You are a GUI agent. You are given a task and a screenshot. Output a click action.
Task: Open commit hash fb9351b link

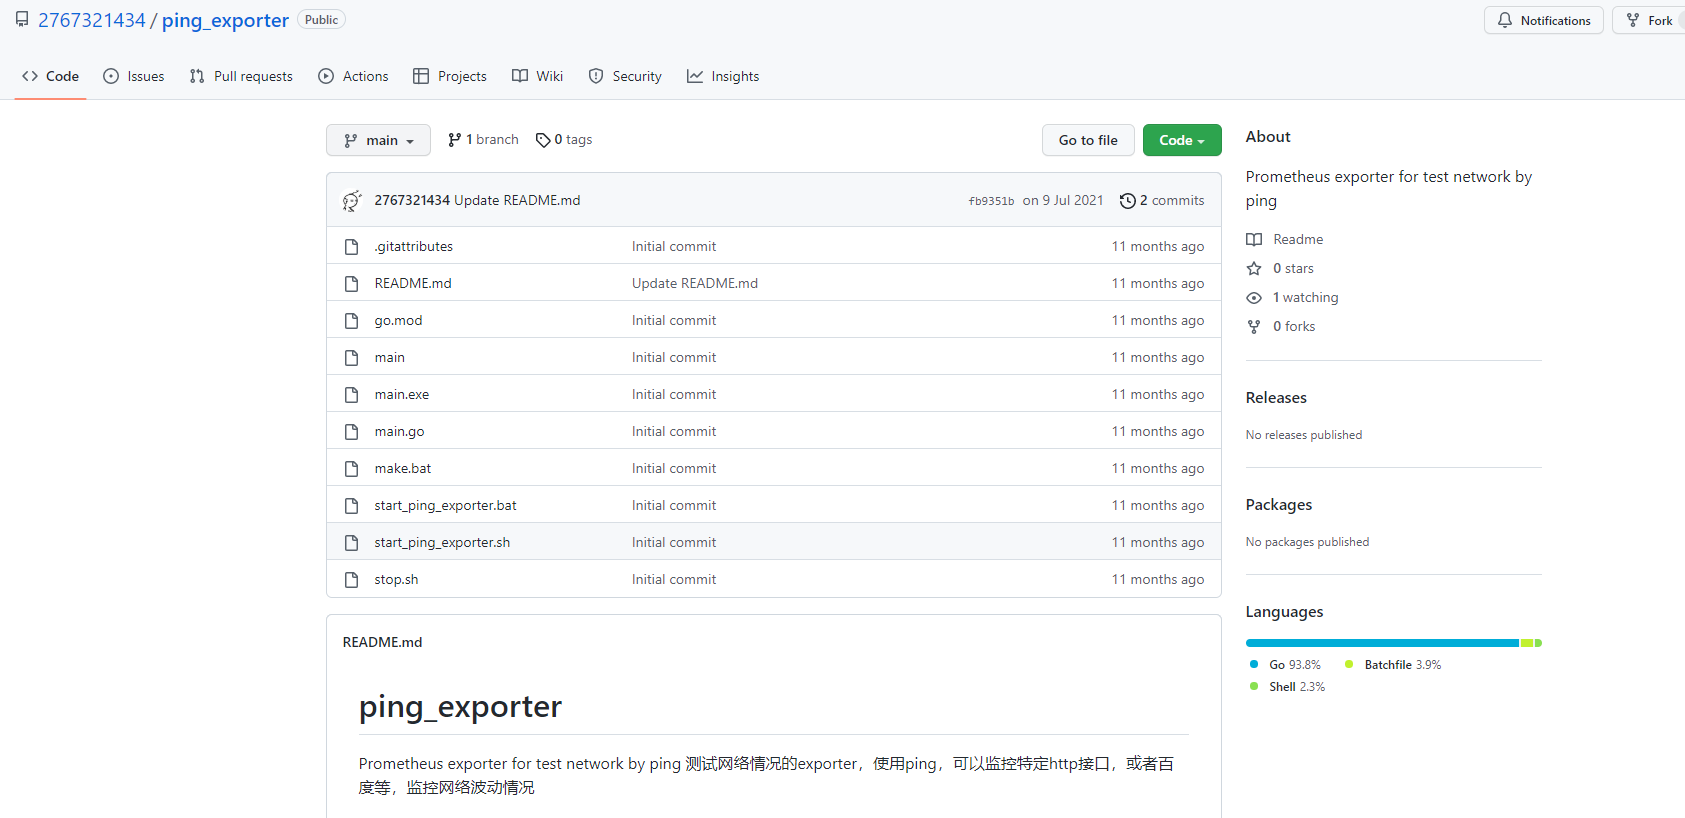click(991, 201)
